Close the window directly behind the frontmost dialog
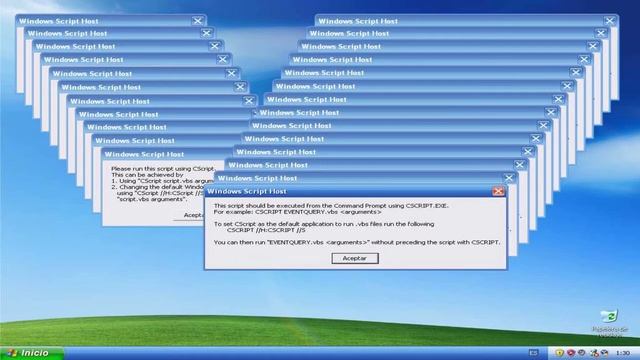 pyautogui.click(x=509, y=178)
